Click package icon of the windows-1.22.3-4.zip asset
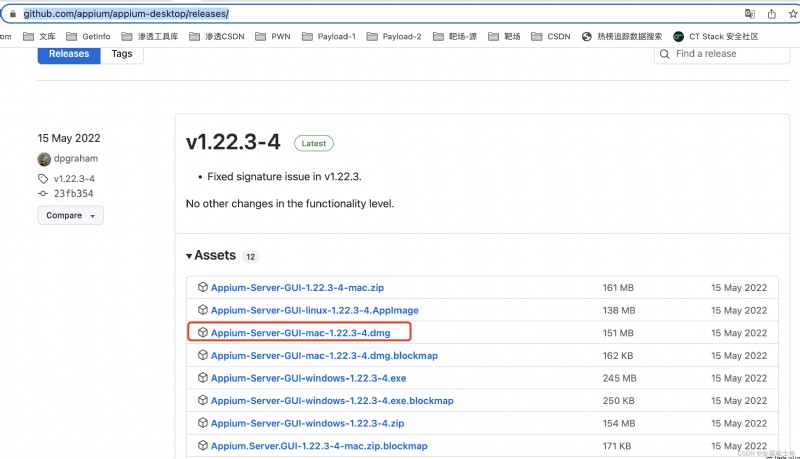Screen dimensions: 800x459 203,423
